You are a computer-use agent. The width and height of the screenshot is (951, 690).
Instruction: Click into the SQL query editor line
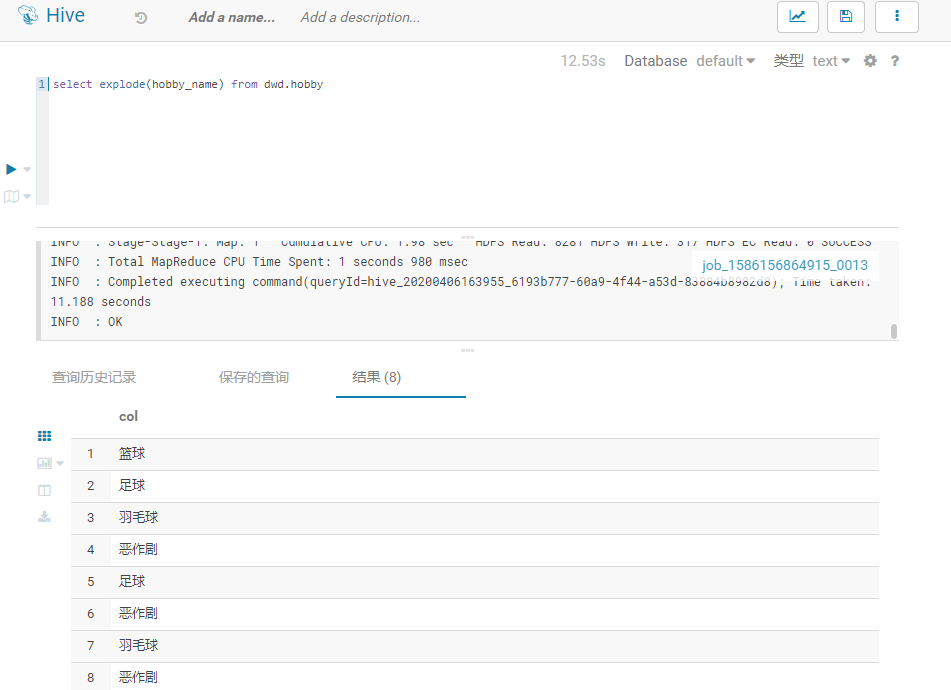188,84
